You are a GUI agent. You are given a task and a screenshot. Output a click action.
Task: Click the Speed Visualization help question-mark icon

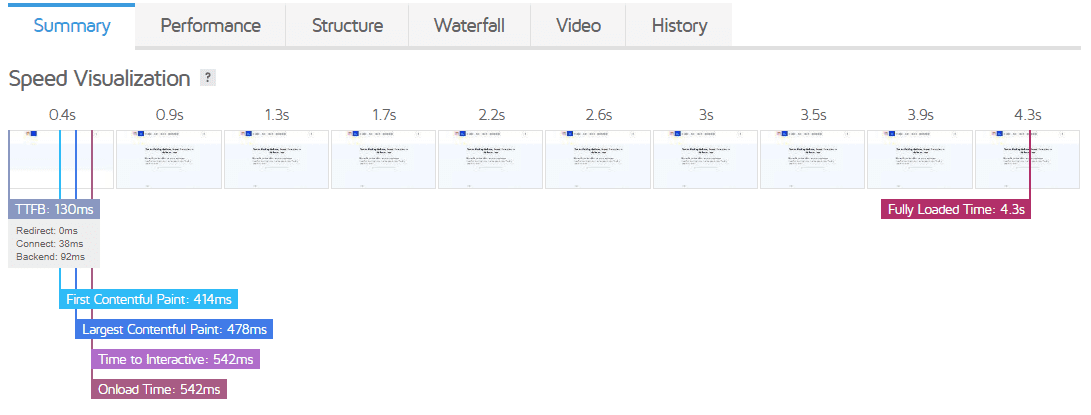coord(207,78)
